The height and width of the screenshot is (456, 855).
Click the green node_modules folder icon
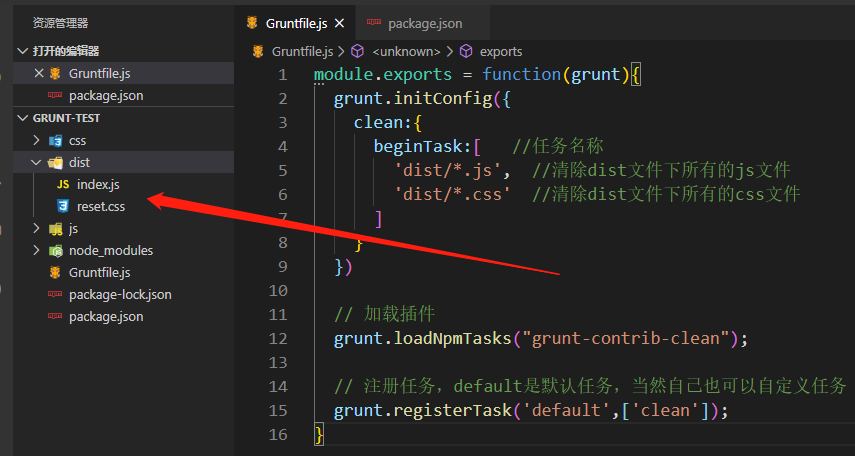[x=55, y=250]
